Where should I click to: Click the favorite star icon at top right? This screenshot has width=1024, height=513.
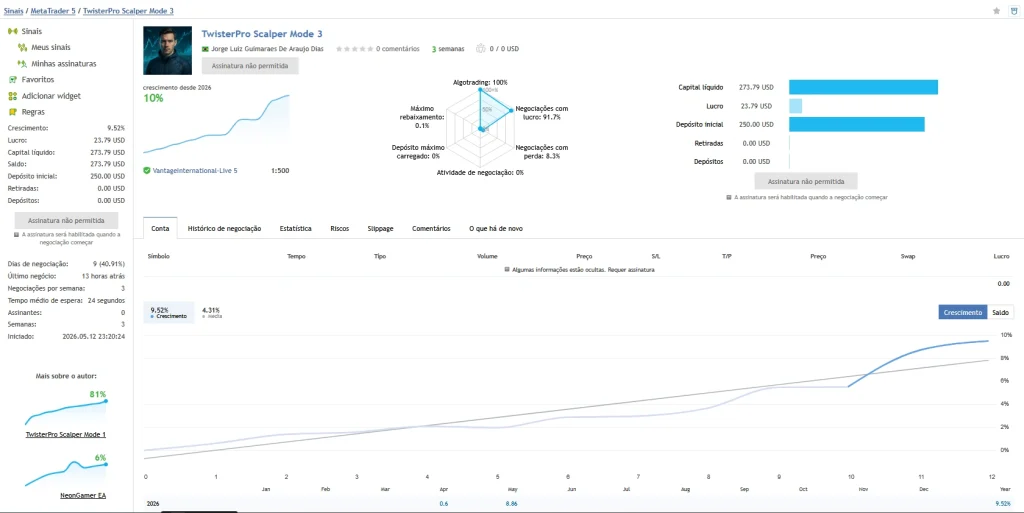pyautogui.click(x=997, y=11)
